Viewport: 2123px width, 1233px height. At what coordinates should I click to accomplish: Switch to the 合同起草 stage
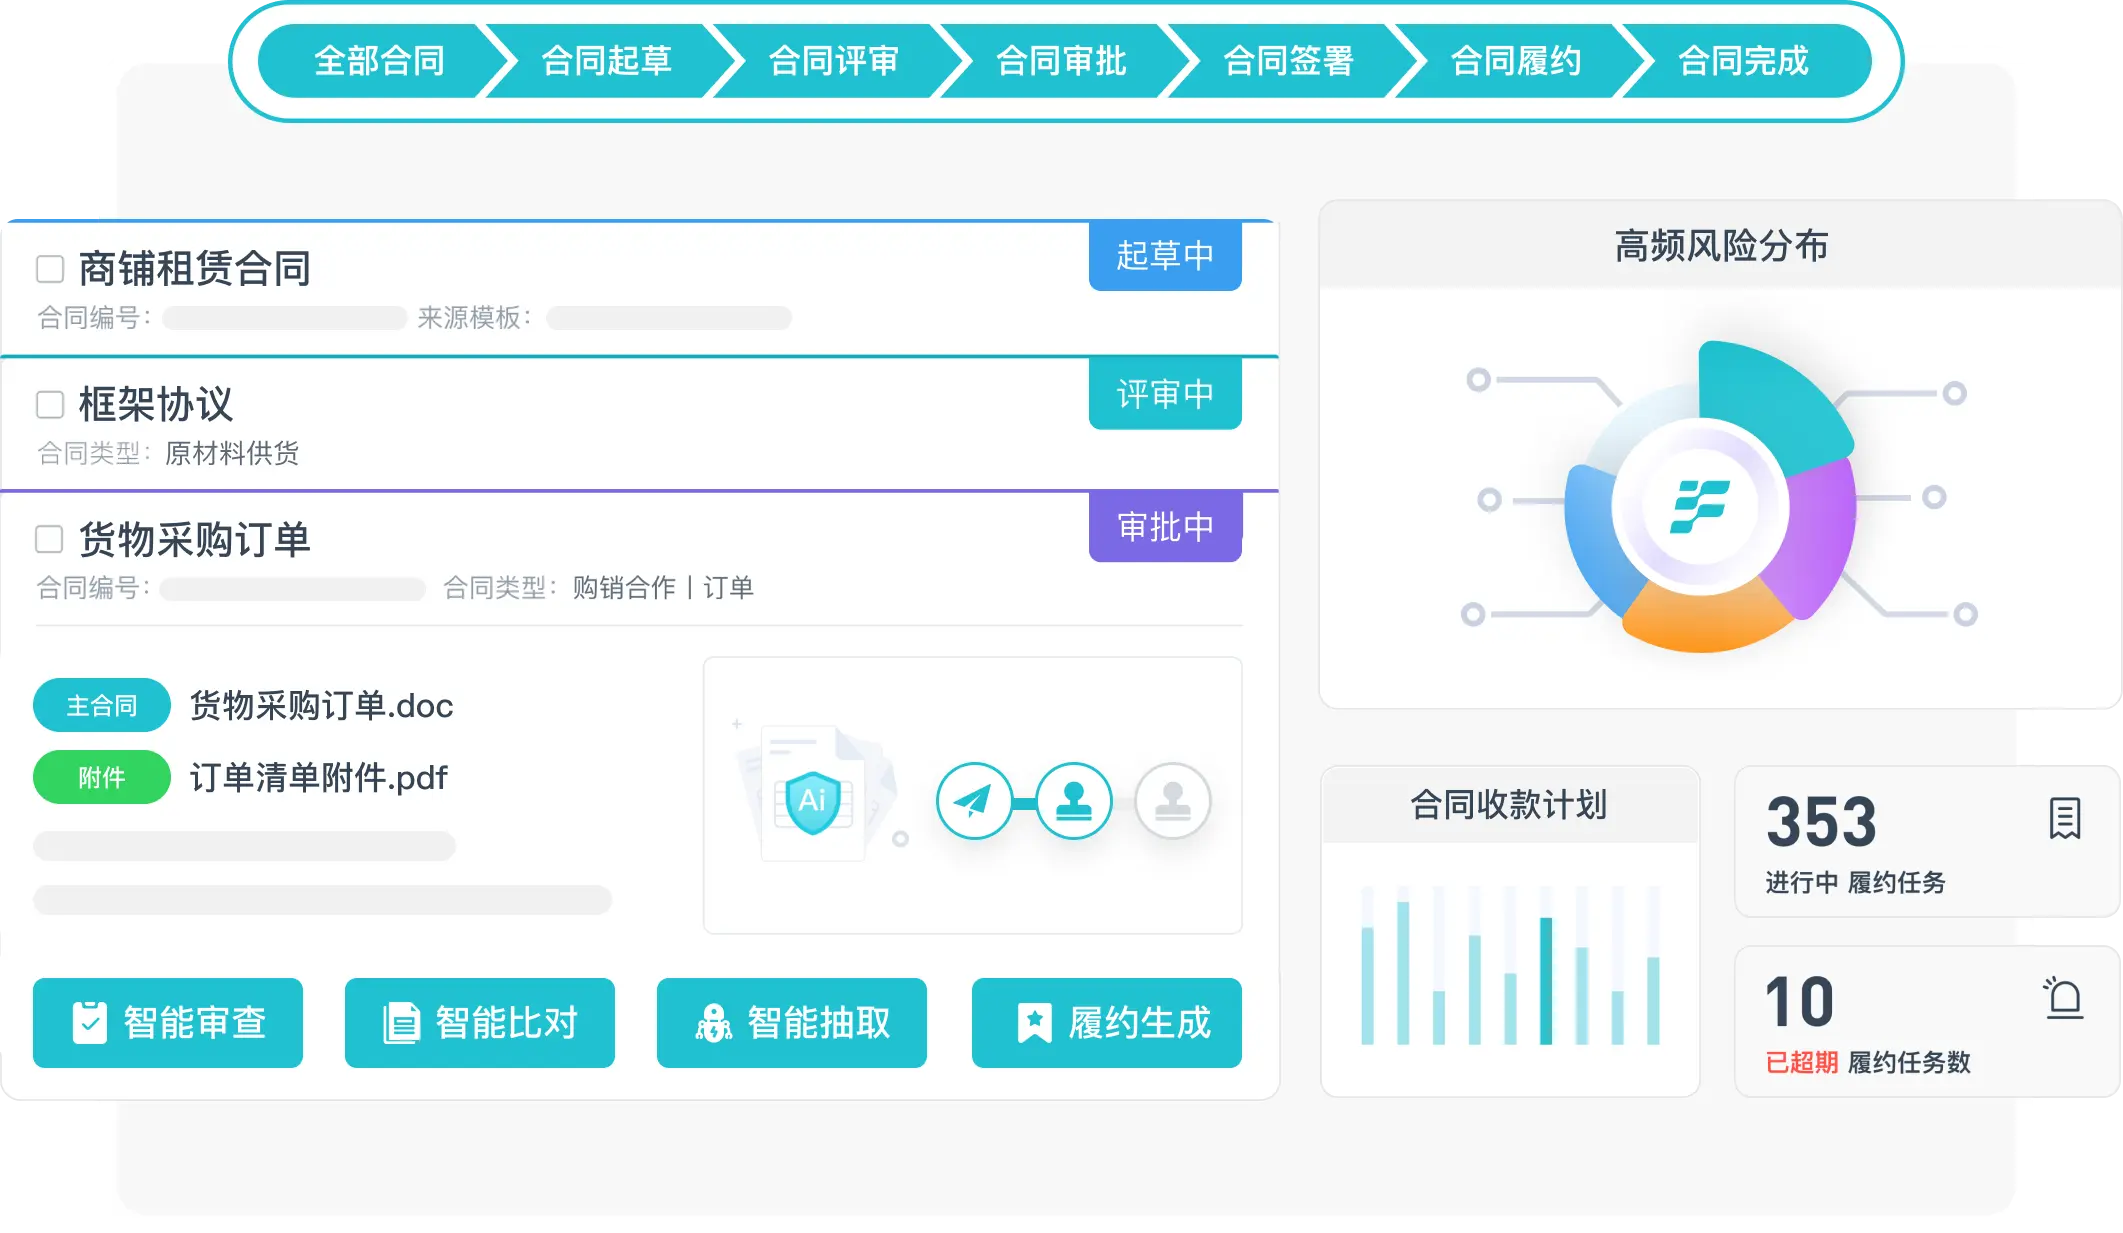click(x=607, y=61)
